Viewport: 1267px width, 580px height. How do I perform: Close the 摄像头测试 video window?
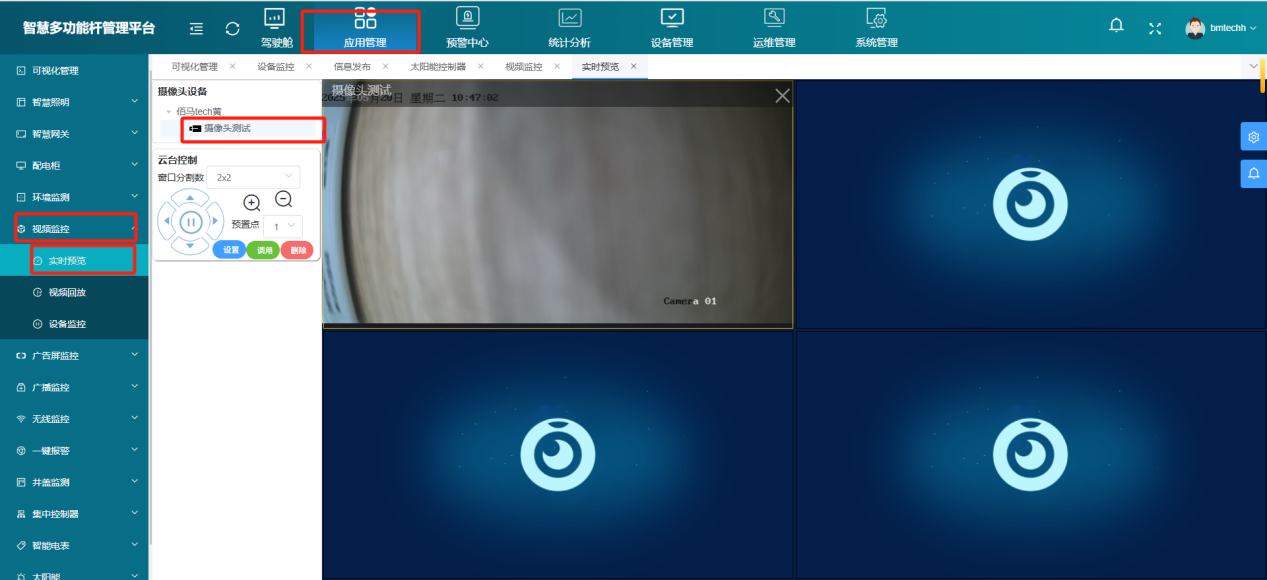tap(782, 96)
